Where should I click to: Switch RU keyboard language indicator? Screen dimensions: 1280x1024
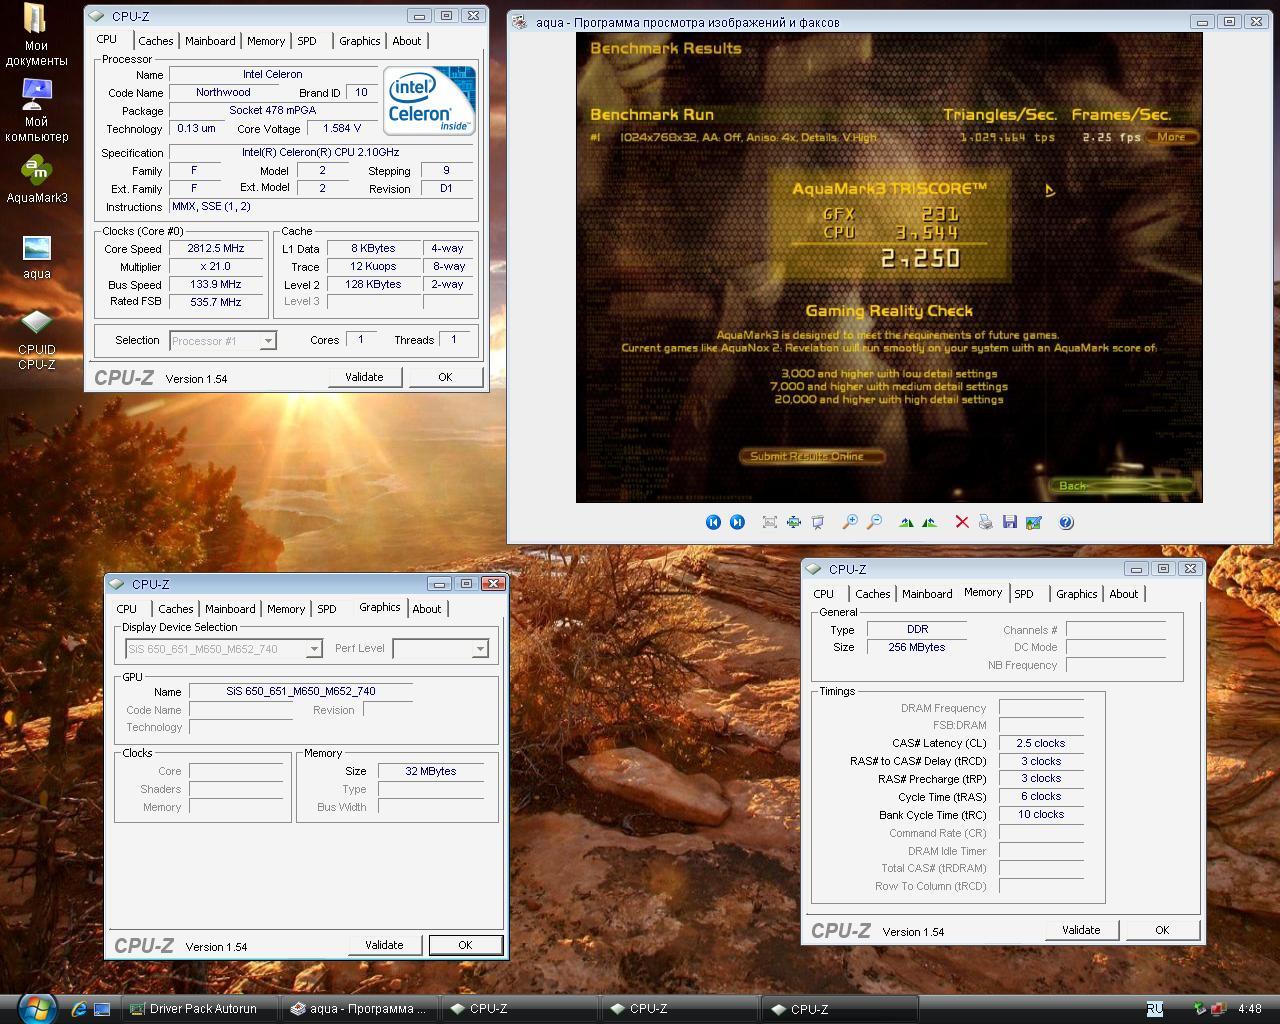(x=1154, y=1009)
